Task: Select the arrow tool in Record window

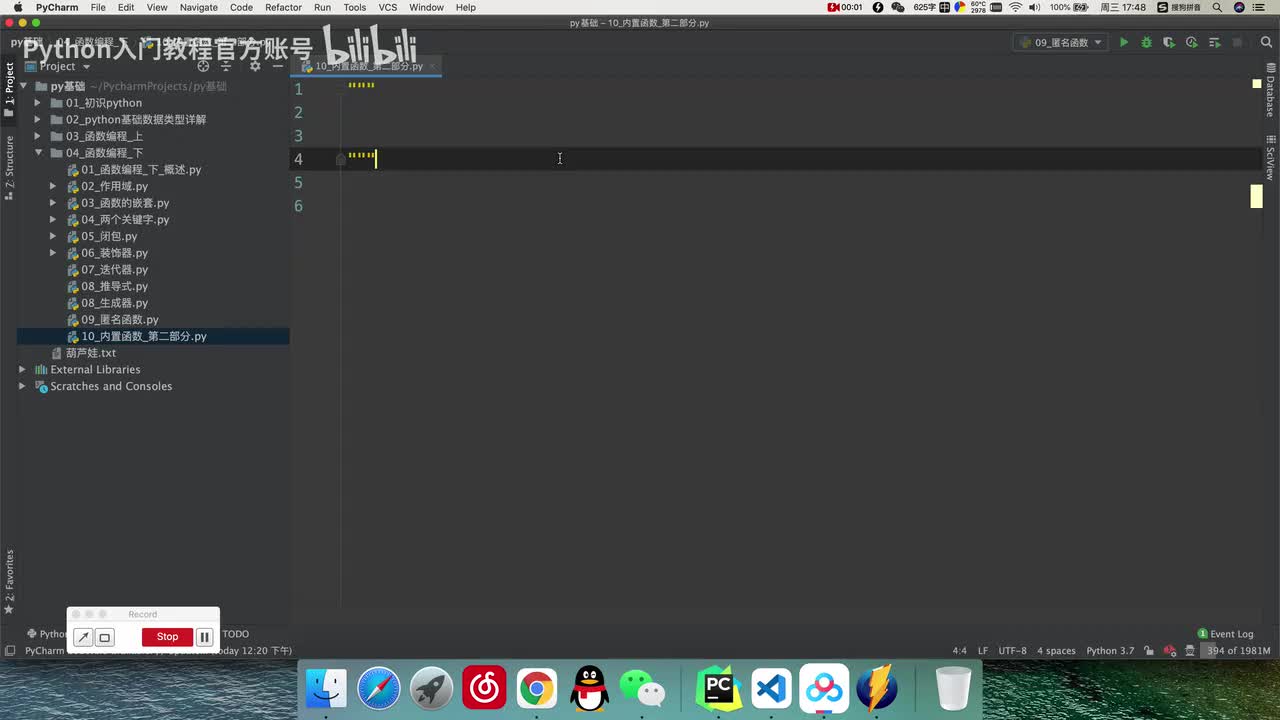Action: click(x=84, y=637)
